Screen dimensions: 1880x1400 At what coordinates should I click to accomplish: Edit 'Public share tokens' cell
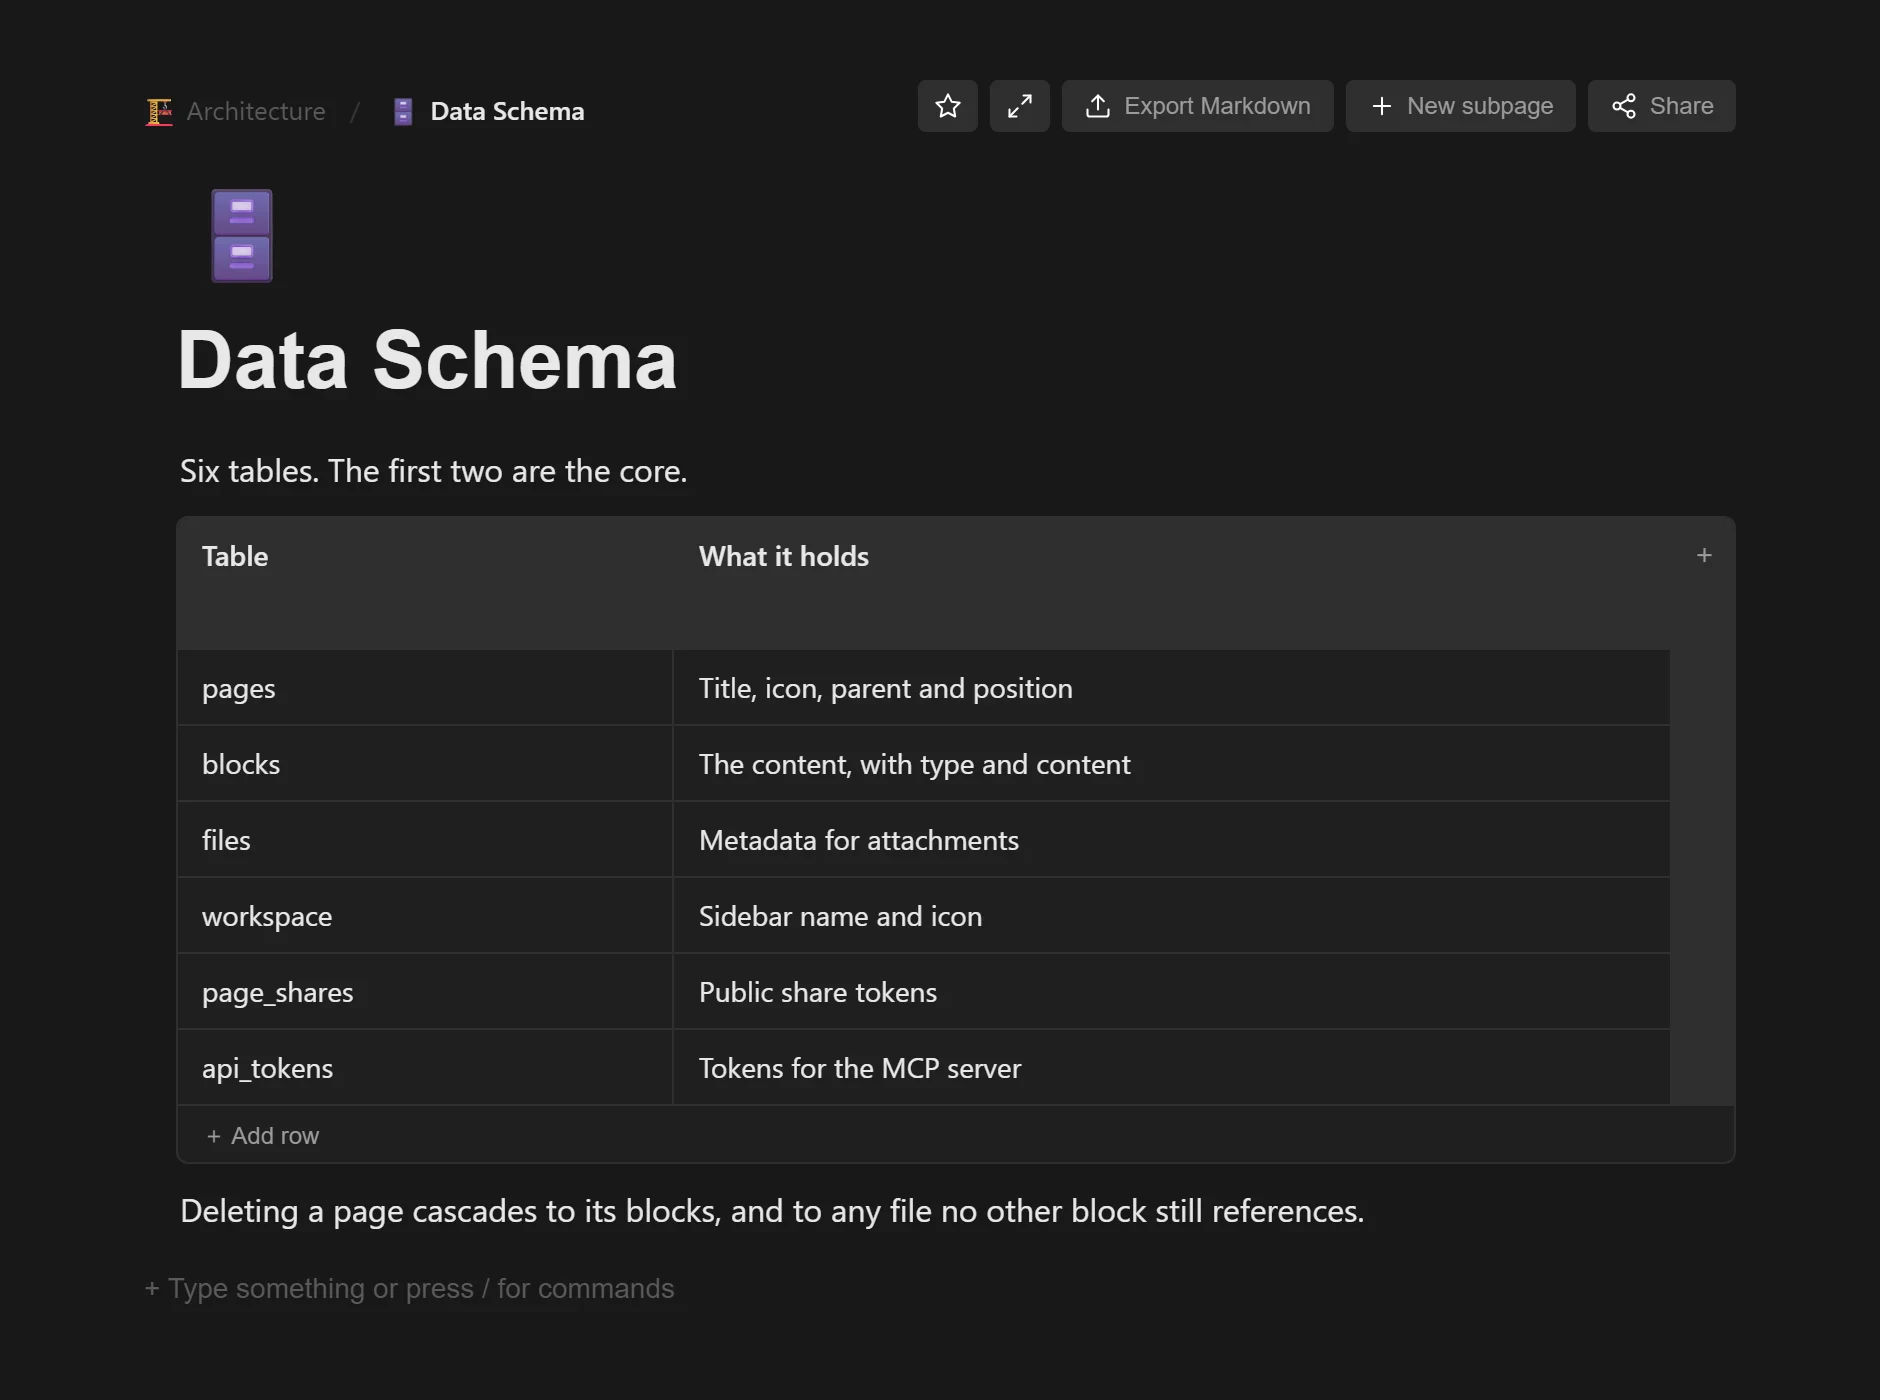click(1171, 992)
